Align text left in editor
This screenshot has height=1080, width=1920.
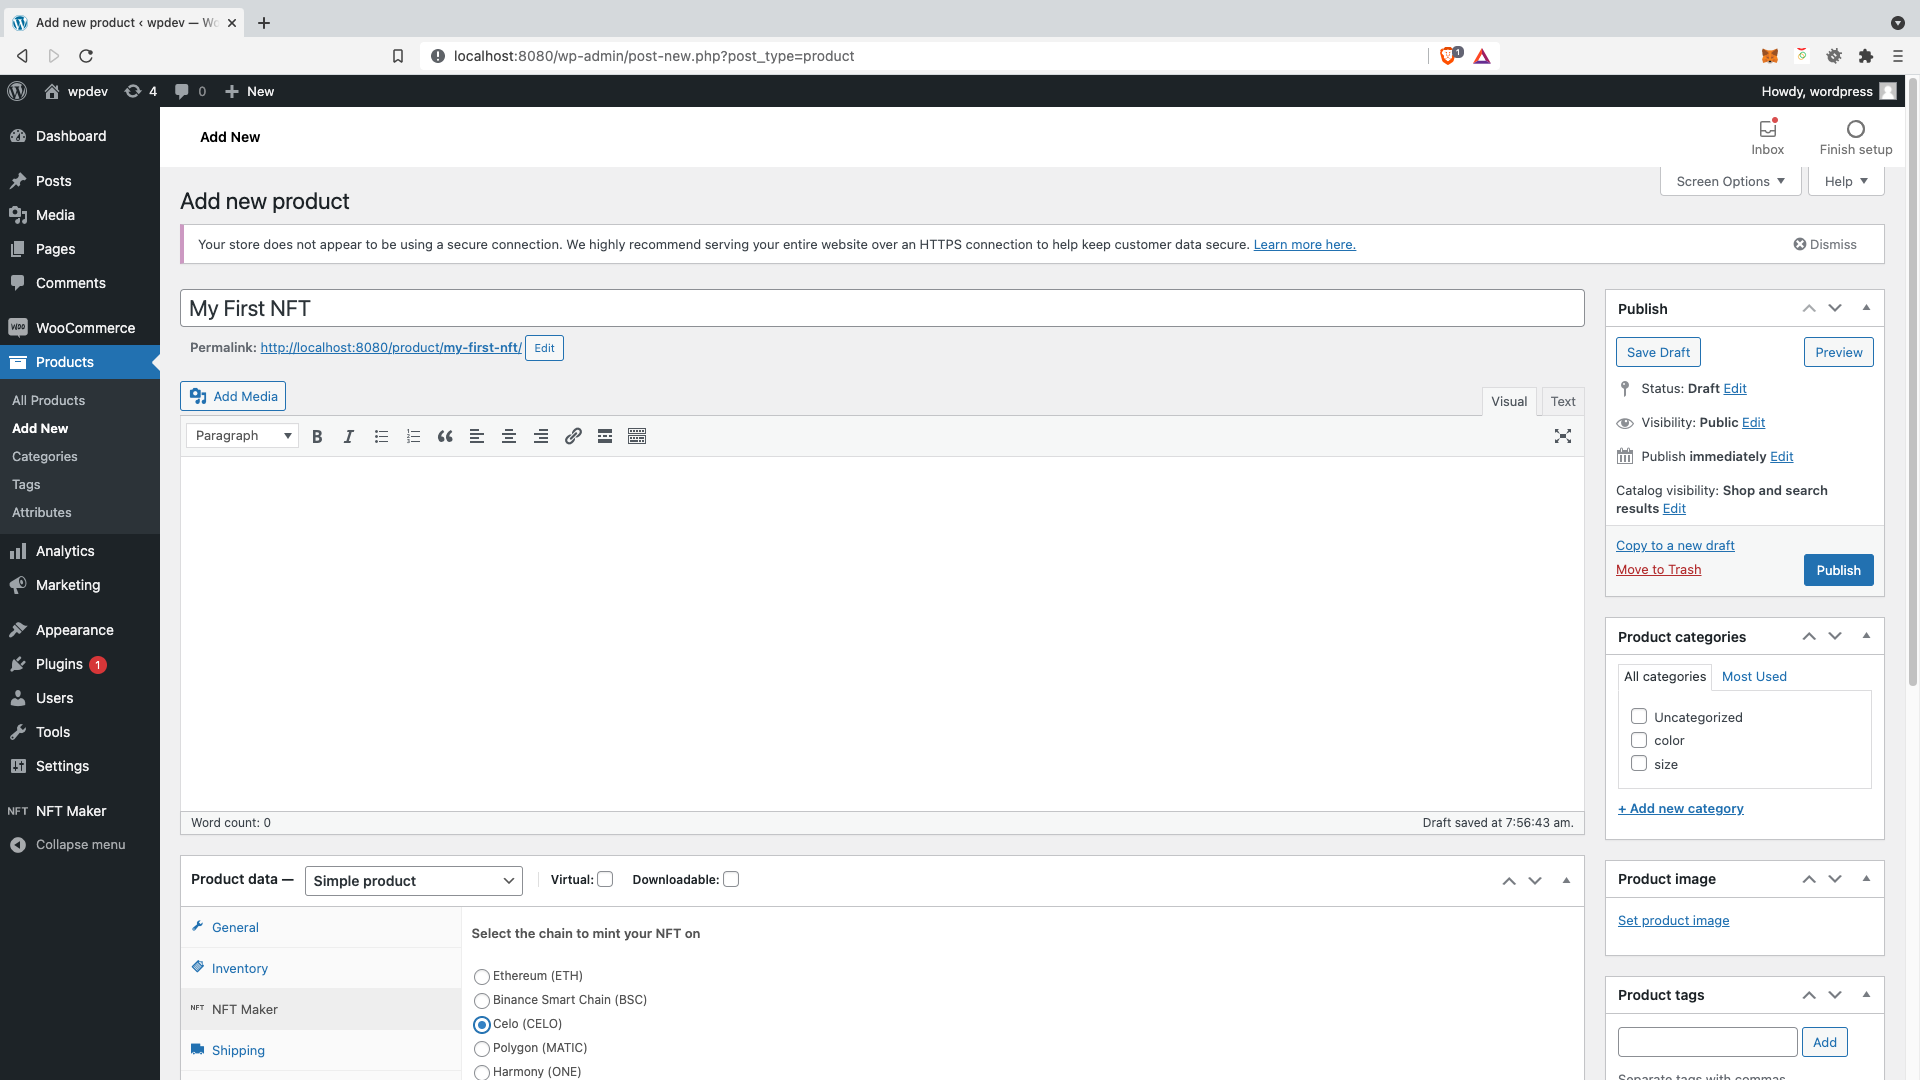point(477,436)
